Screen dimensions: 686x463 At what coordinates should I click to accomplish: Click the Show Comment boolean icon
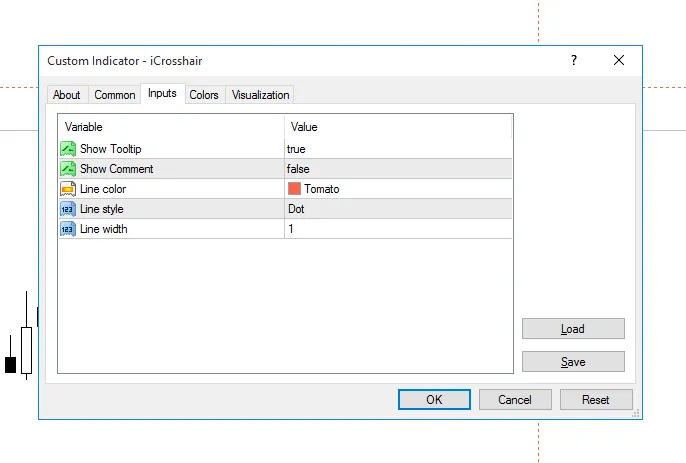coord(68,169)
